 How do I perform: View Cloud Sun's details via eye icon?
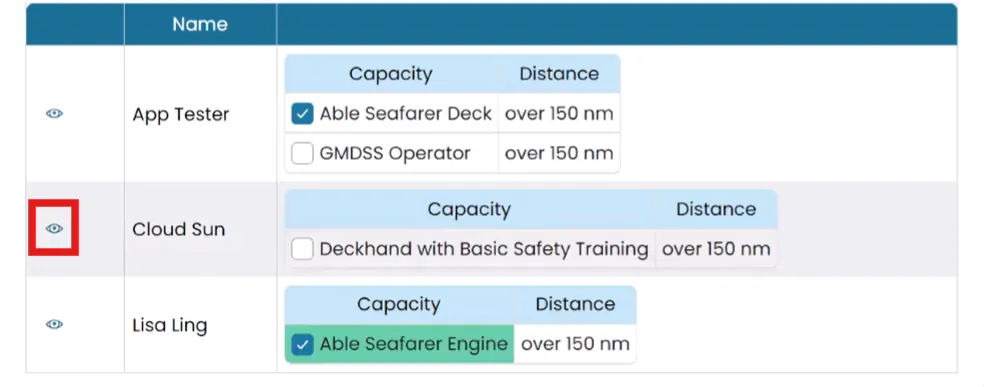pyautogui.click(x=55, y=228)
